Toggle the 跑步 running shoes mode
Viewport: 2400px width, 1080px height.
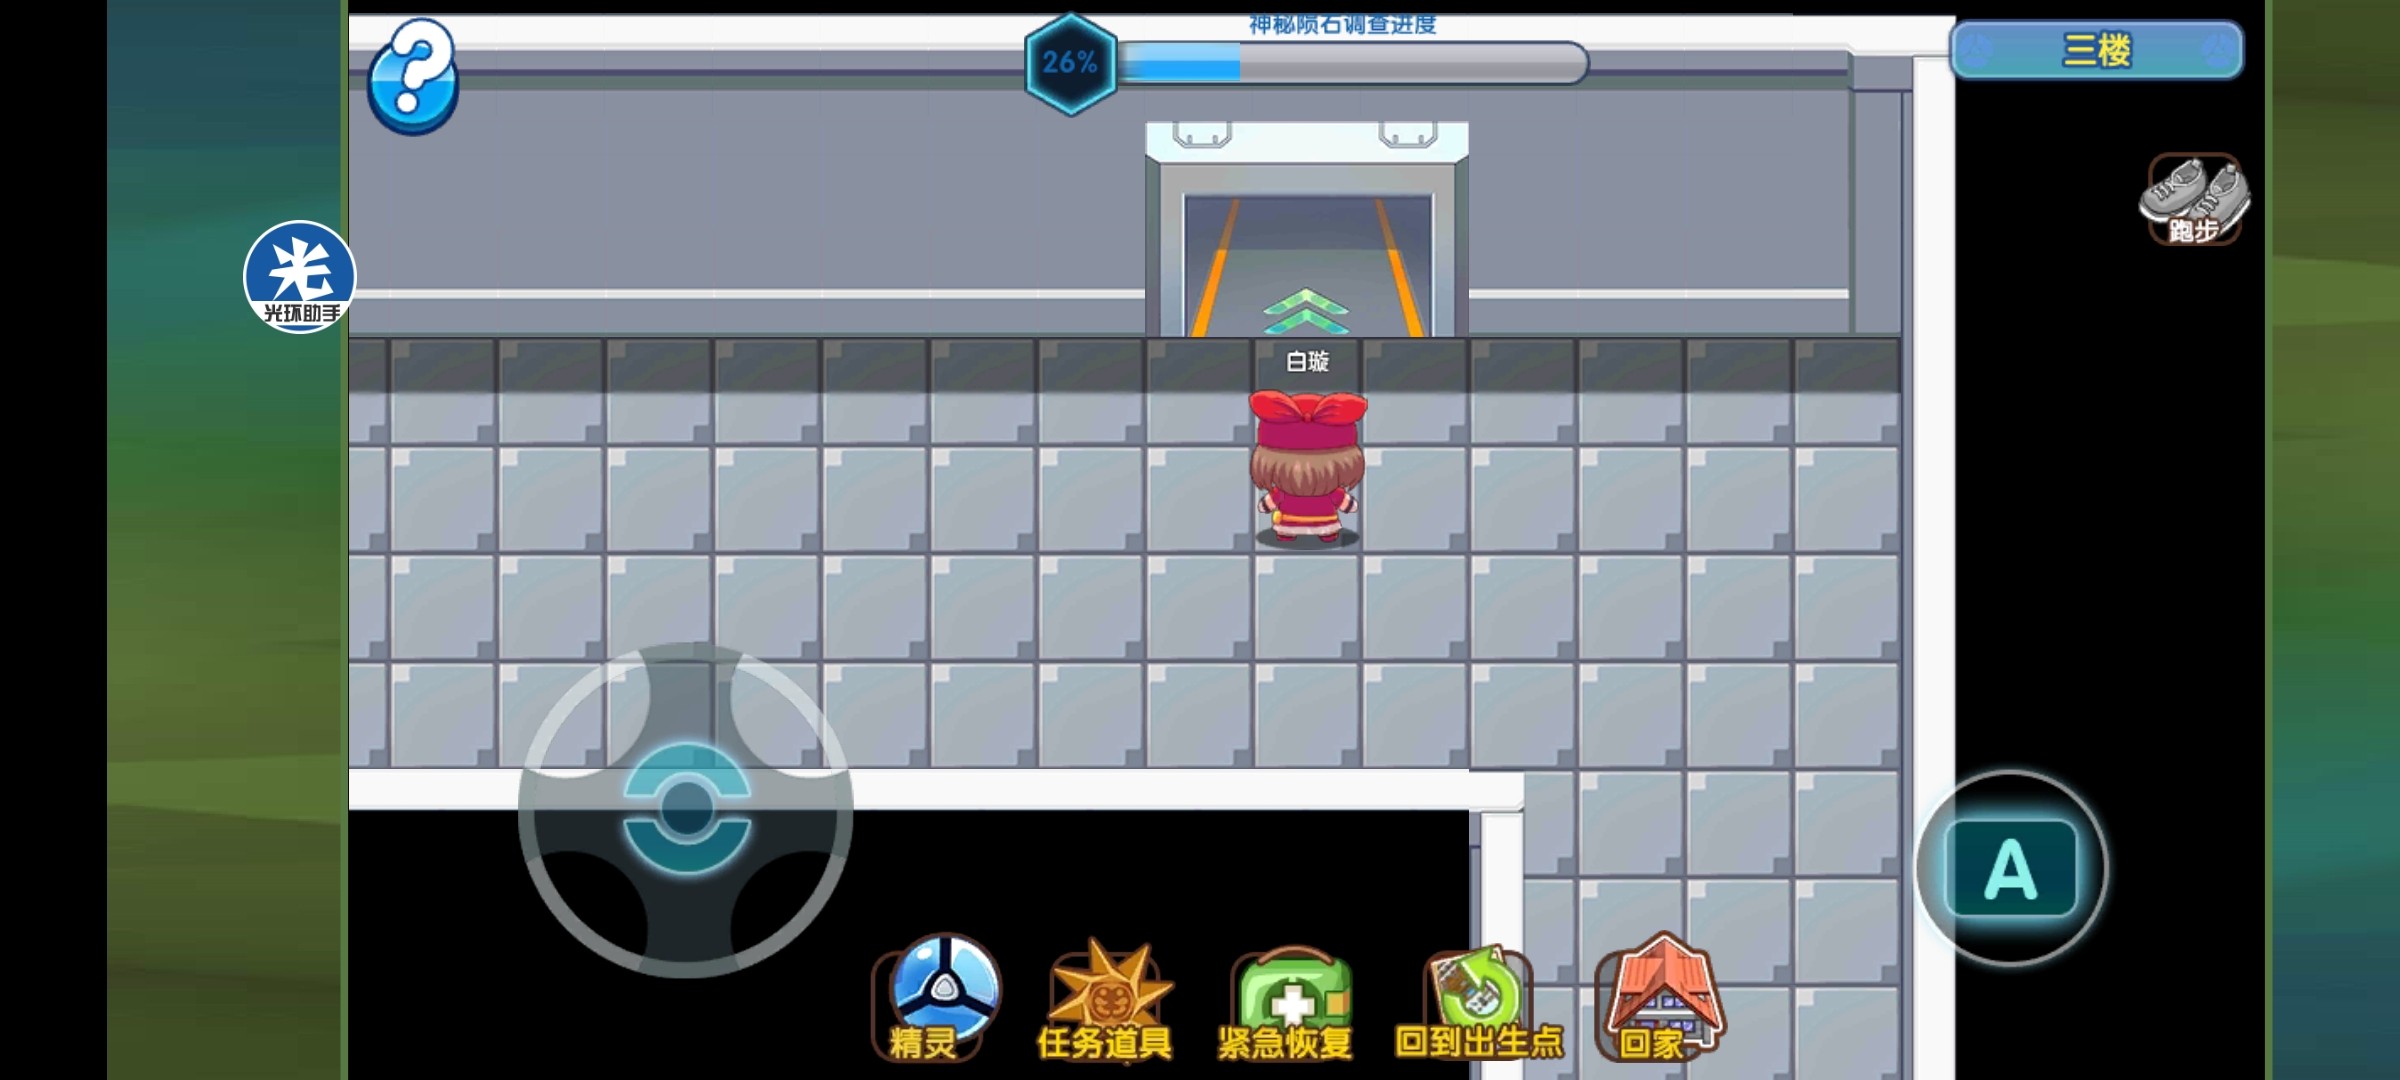(2193, 199)
